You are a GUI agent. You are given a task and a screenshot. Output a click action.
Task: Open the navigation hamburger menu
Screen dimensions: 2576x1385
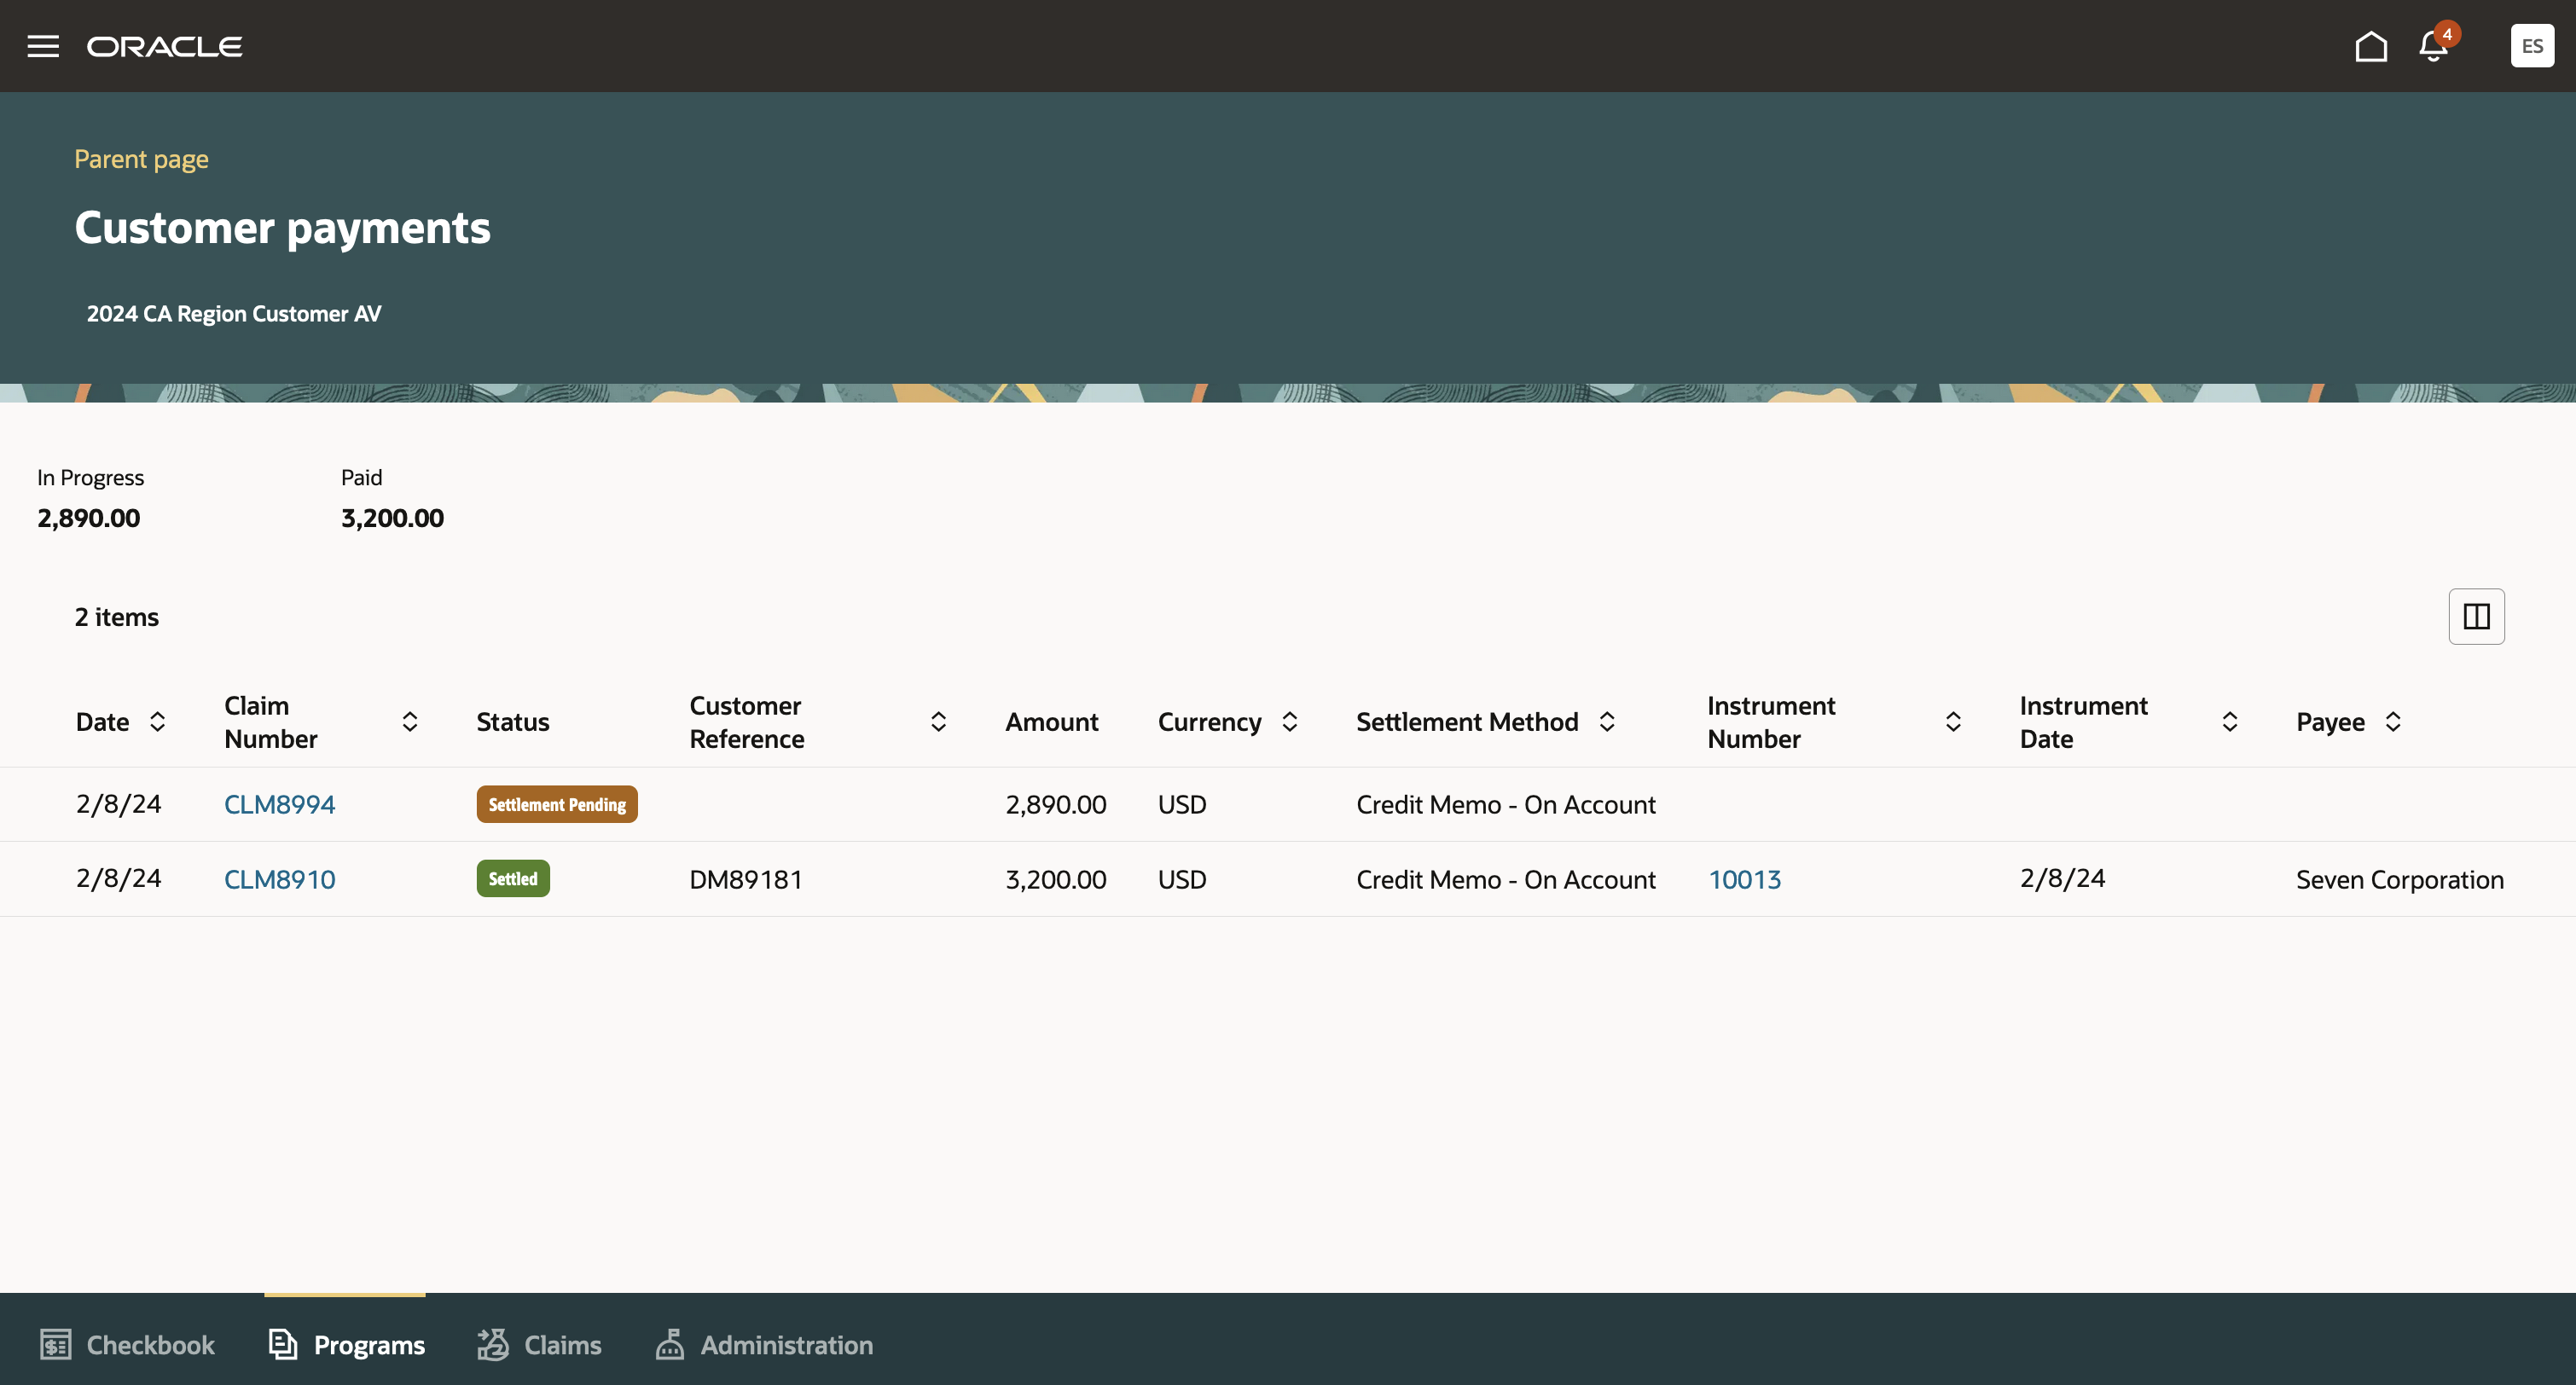(x=43, y=45)
